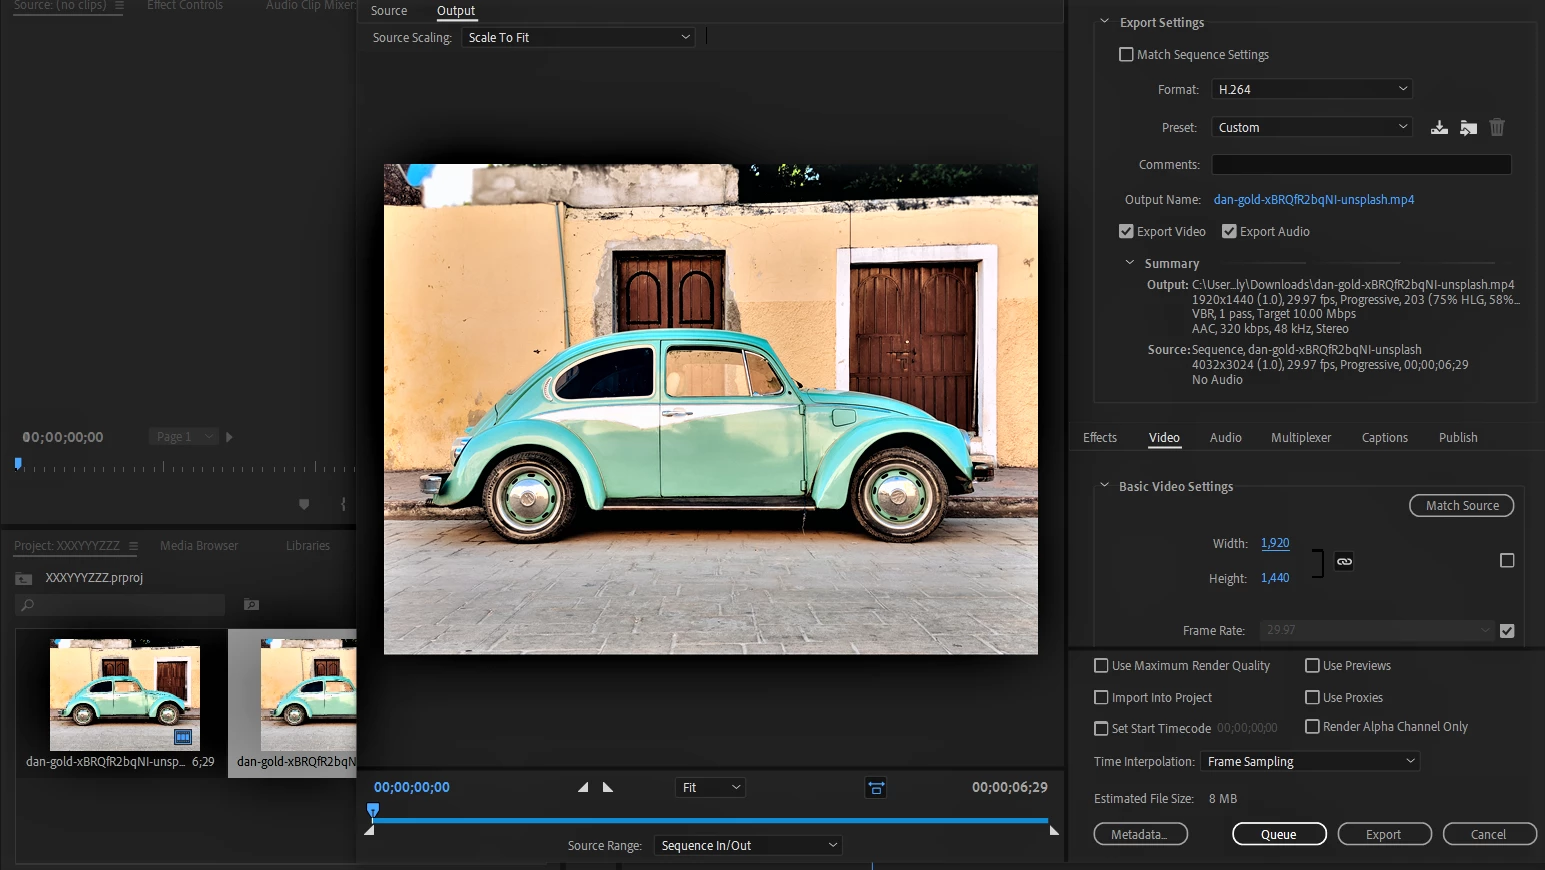Click the Set In Point marker icon
The image size is (1545, 870).
click(583, 787)
